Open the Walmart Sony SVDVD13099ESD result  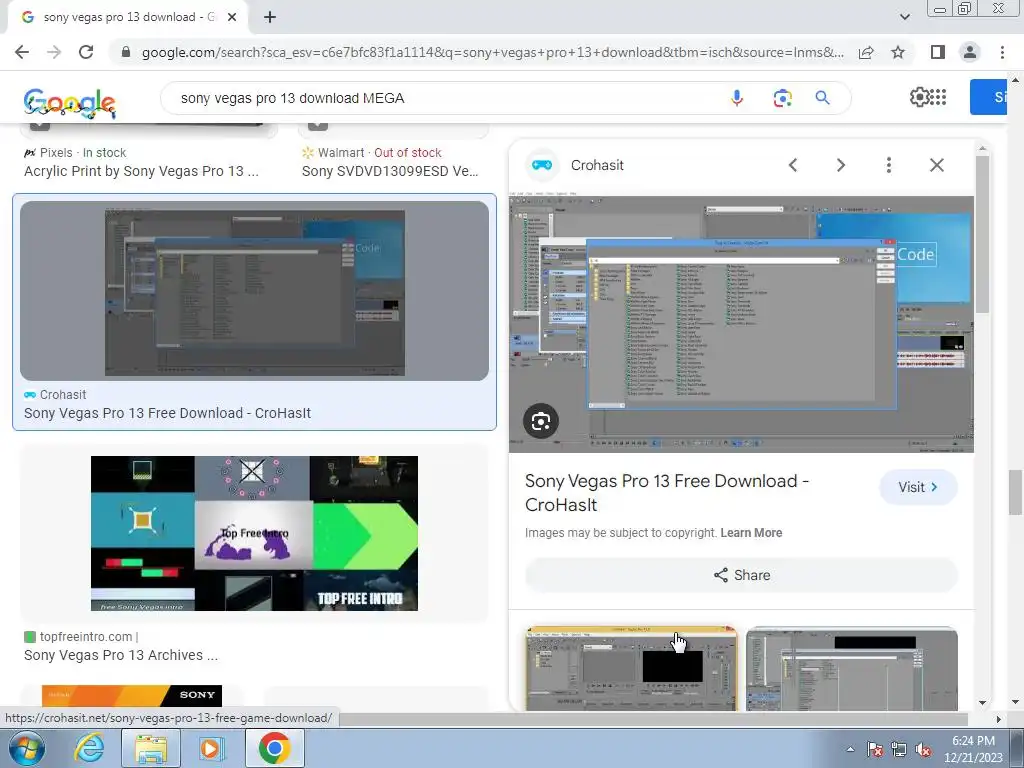(390, 171)
